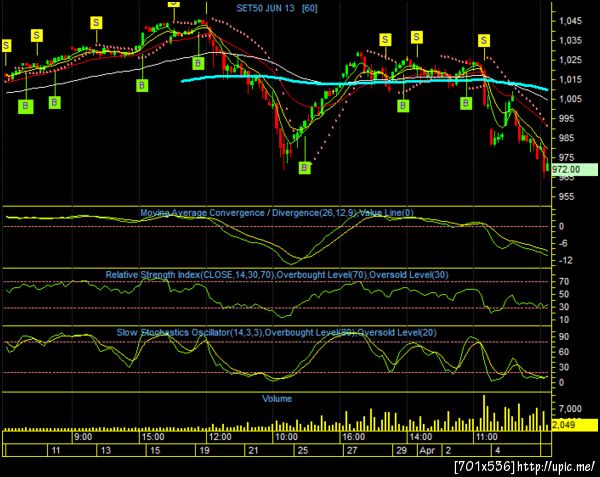
Task: Click the 1,015 price axis value
Action: [571, 79]
